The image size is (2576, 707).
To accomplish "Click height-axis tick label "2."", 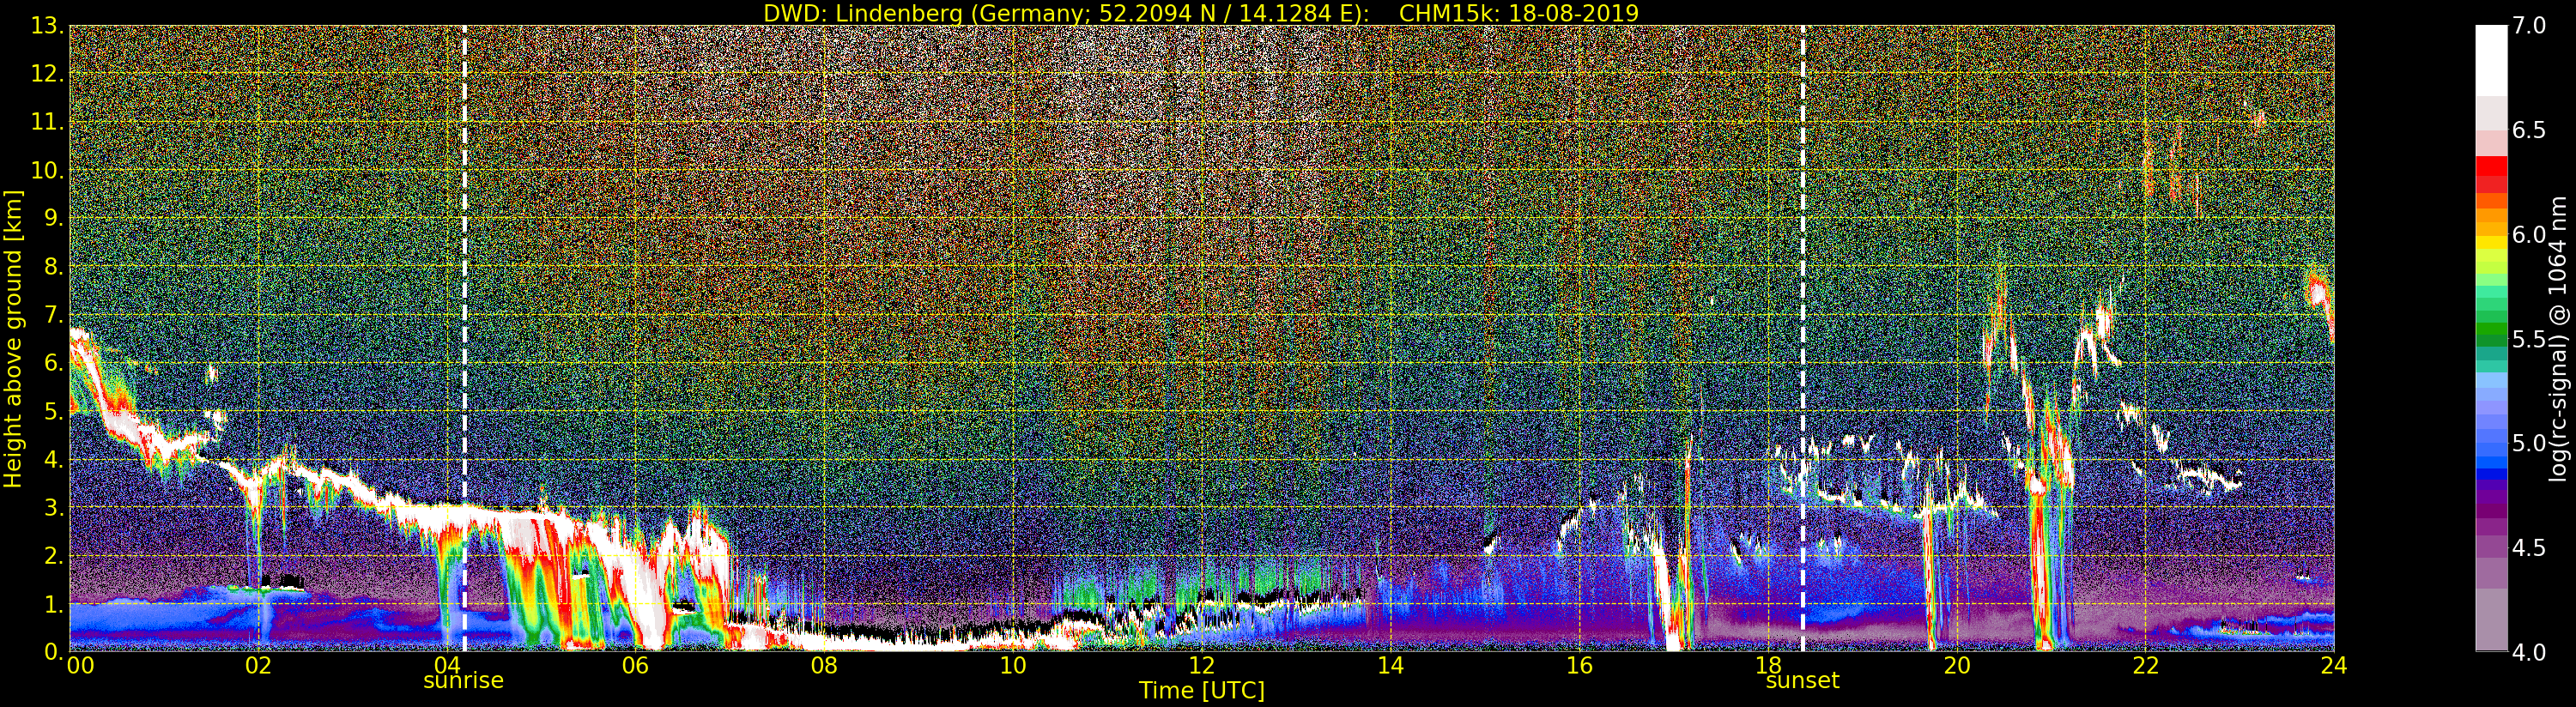I will pyautogui.click(x=53, y=556).
